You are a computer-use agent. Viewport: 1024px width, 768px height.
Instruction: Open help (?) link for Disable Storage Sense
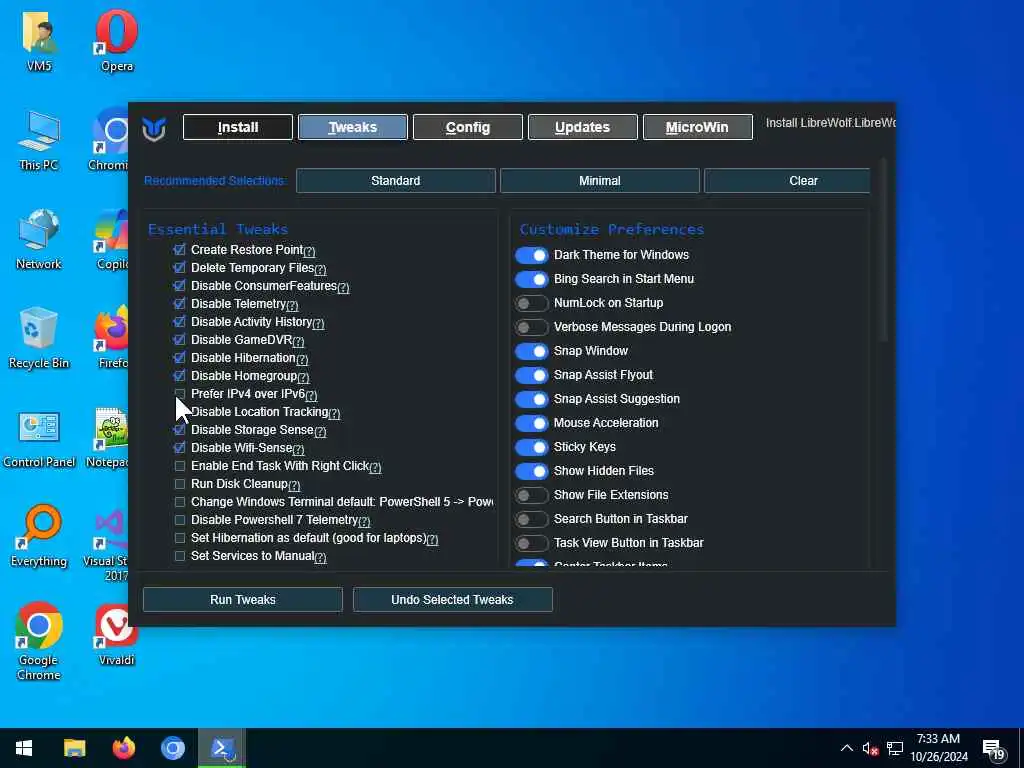coord(320,431)
